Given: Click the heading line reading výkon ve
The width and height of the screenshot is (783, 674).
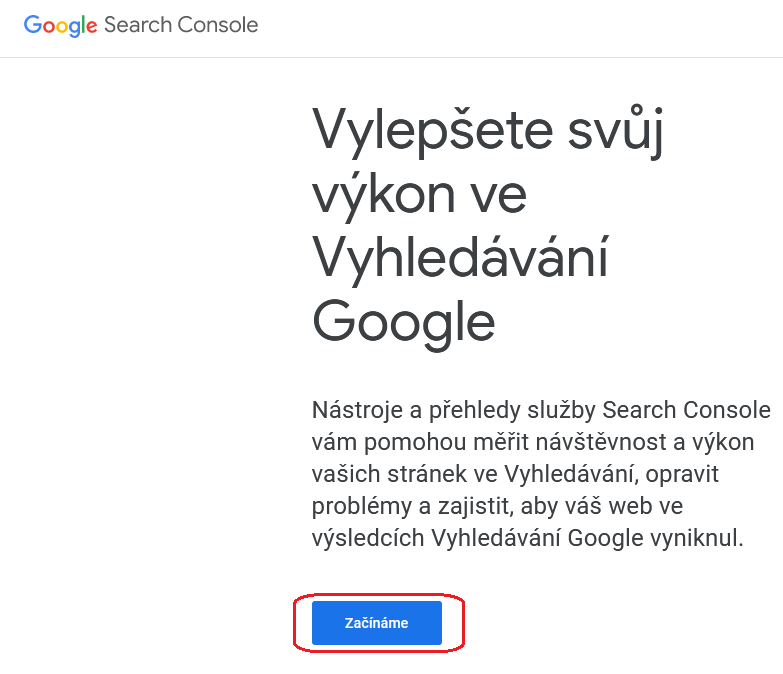Looking at the screenshot, I should point(420,195).
